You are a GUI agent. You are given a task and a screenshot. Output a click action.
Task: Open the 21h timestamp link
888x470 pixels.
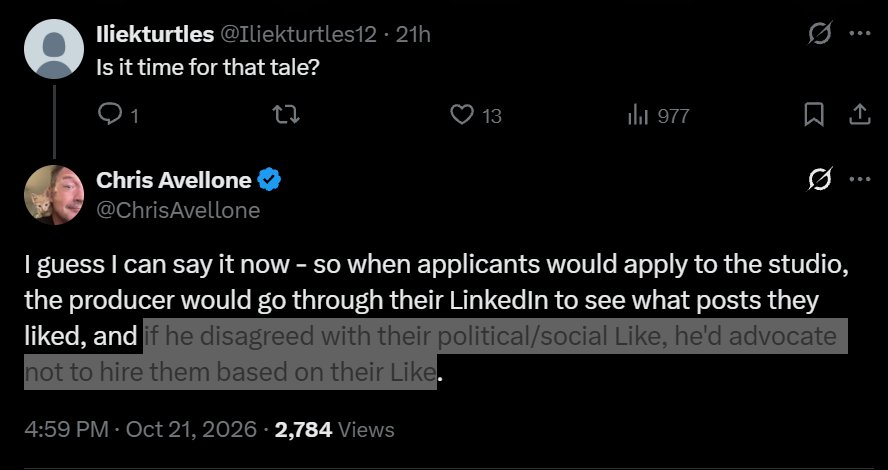[x=413, y=35]
